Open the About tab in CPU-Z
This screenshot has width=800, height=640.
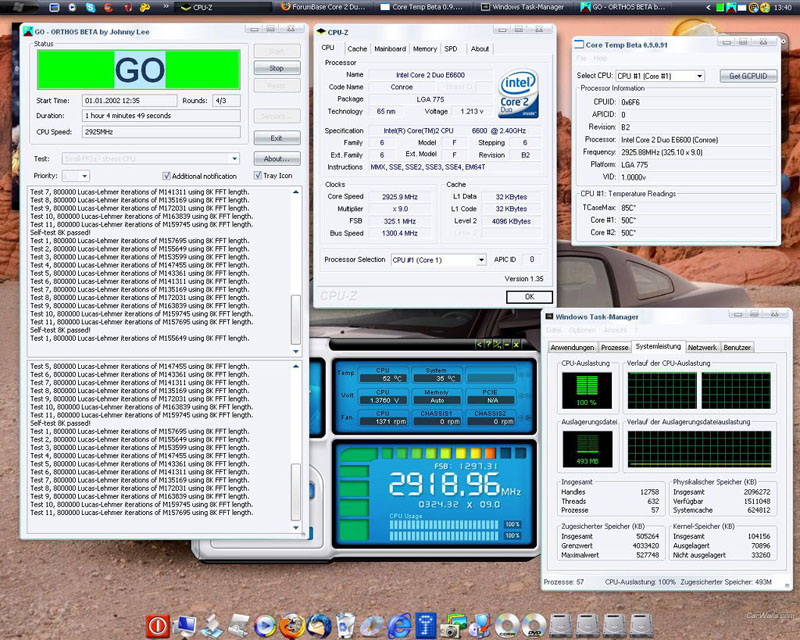pos(480,49)
